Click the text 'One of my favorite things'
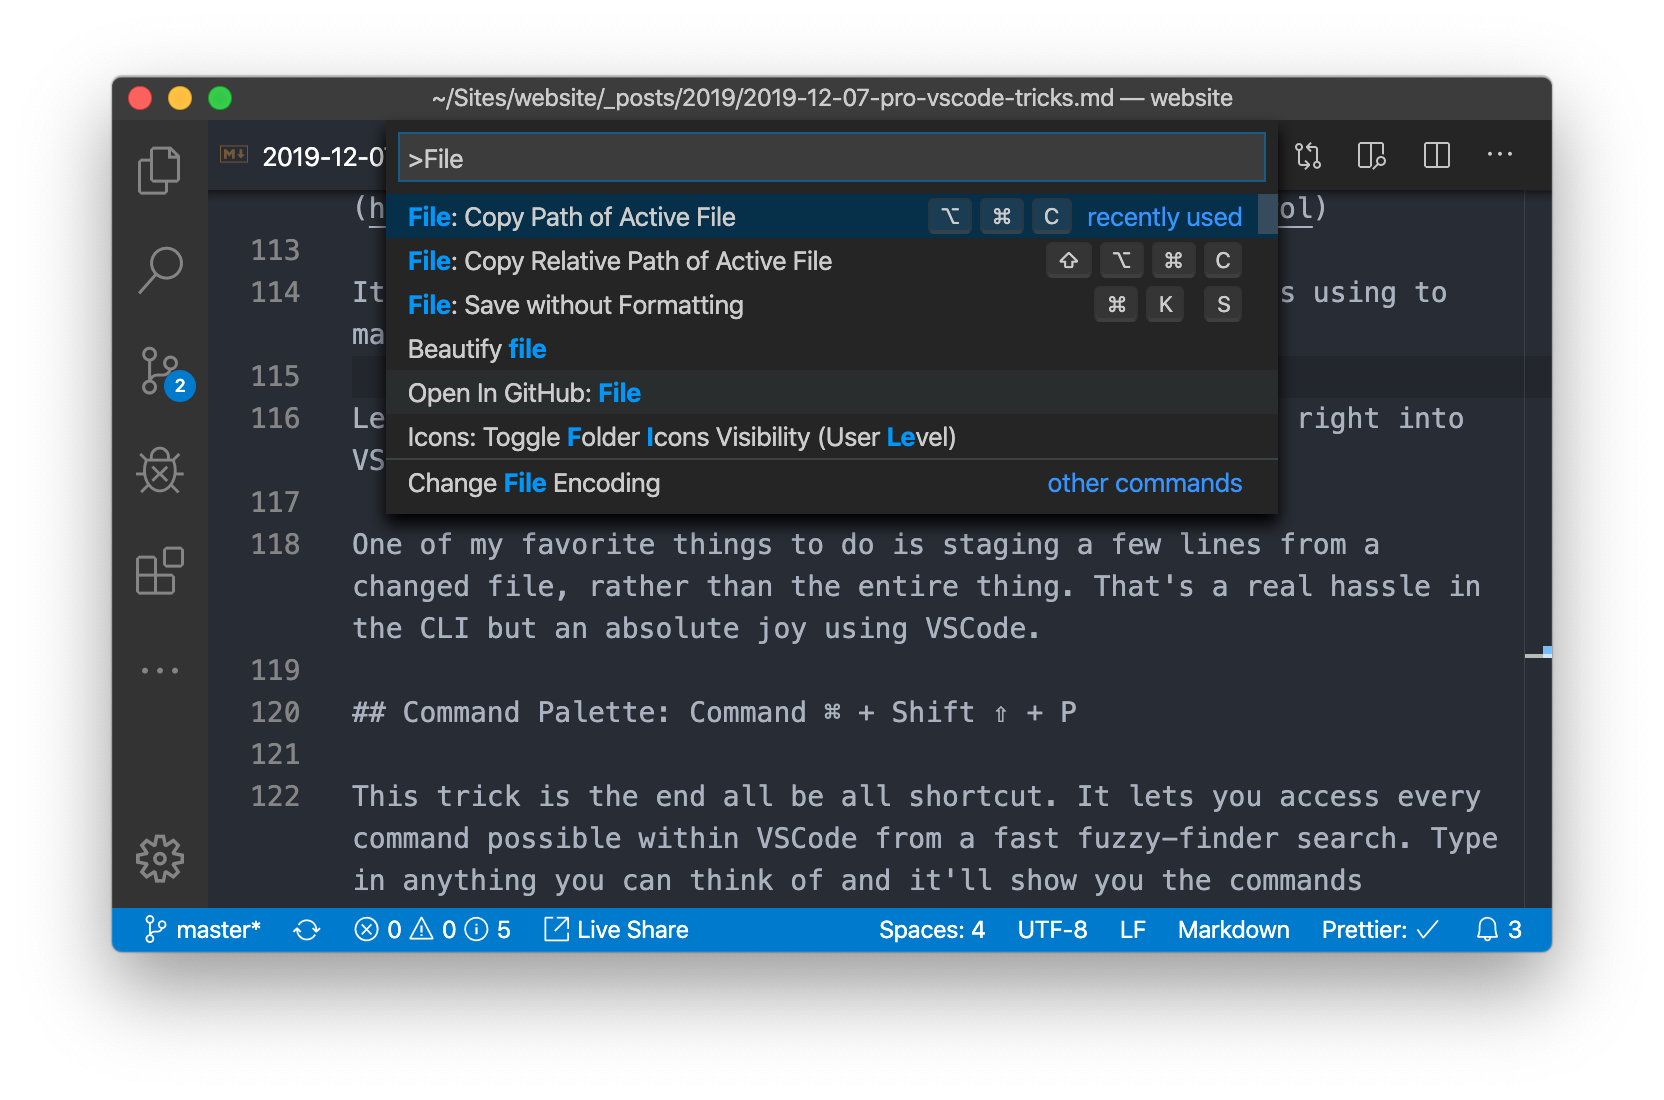 (562, 544)
